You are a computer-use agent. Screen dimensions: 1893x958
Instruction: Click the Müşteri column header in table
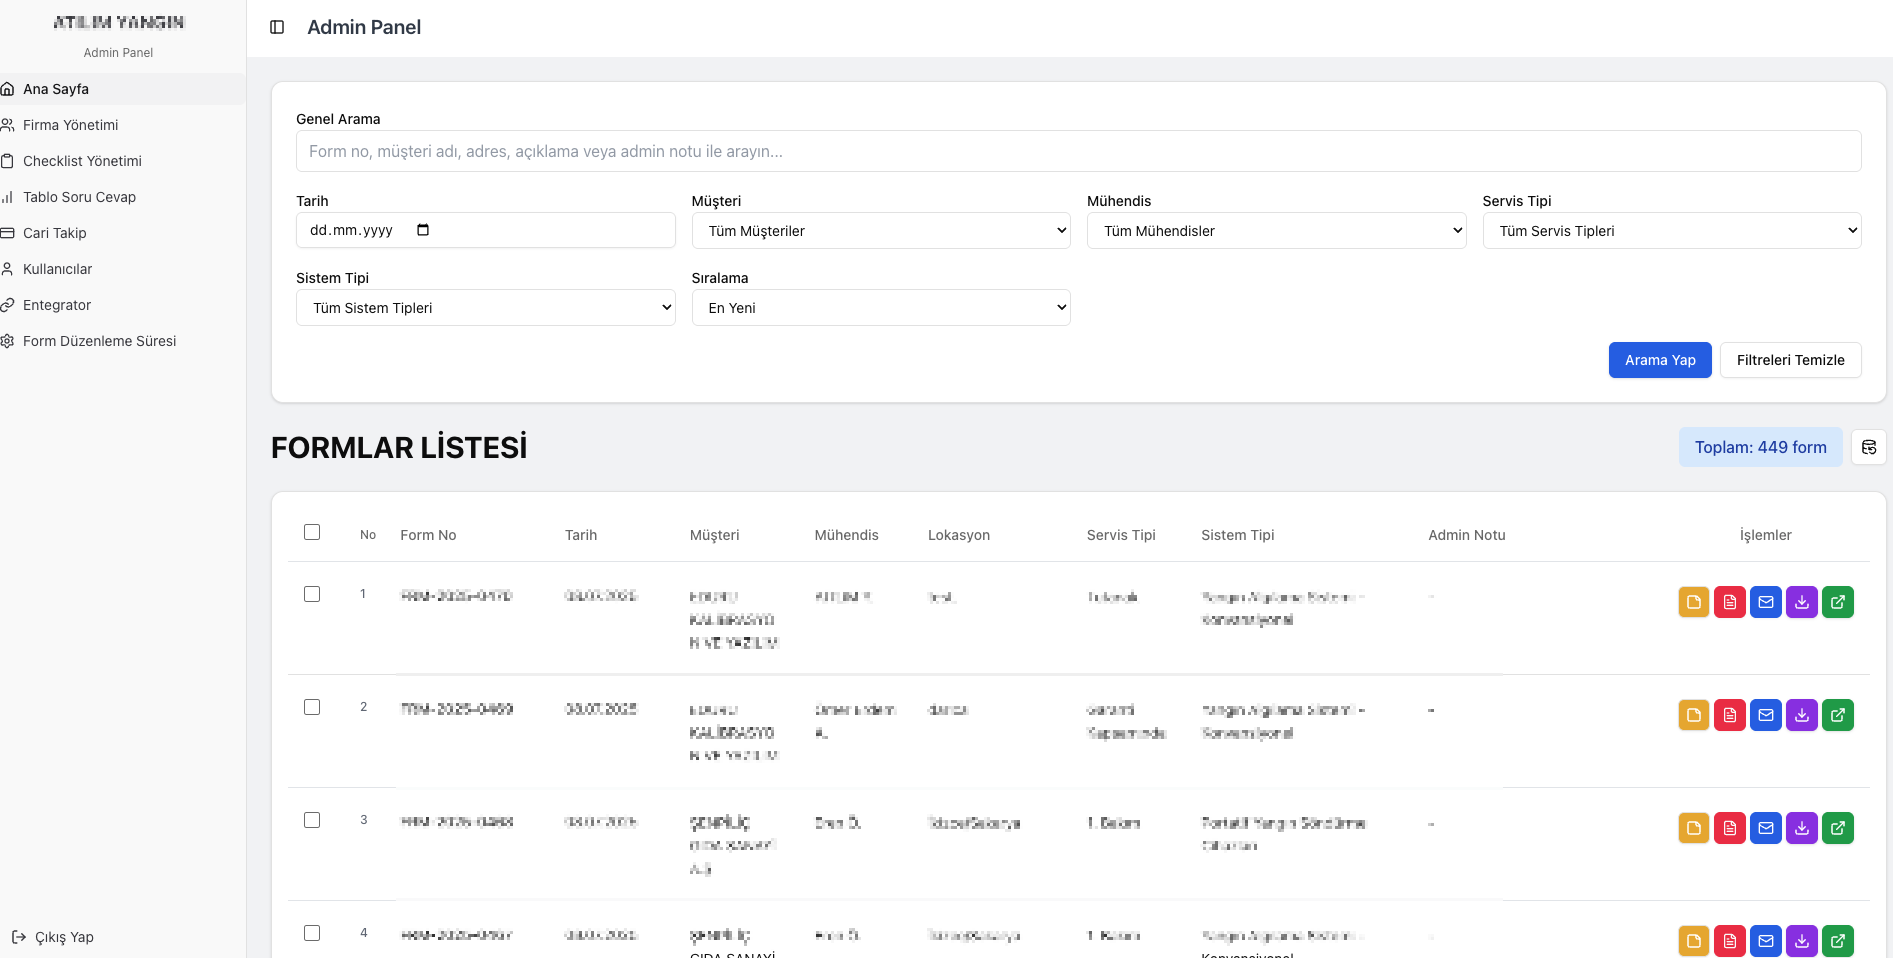pyautogui.click(x=714, y=535)
